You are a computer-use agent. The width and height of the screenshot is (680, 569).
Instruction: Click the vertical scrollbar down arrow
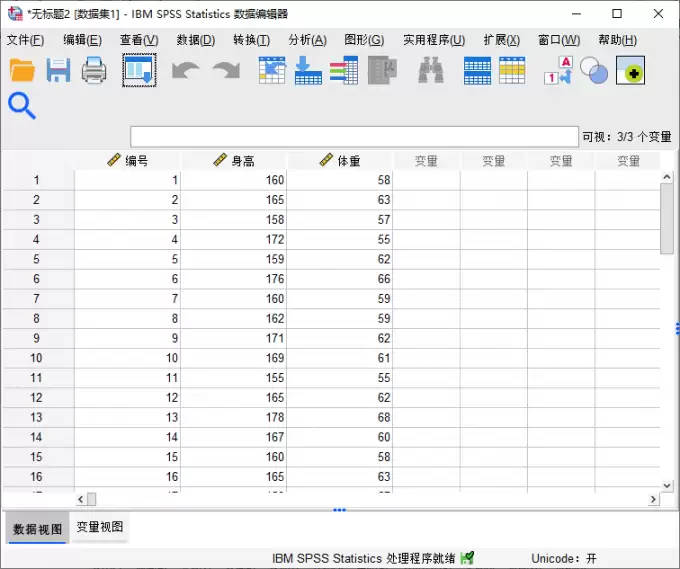click(667, 486)
